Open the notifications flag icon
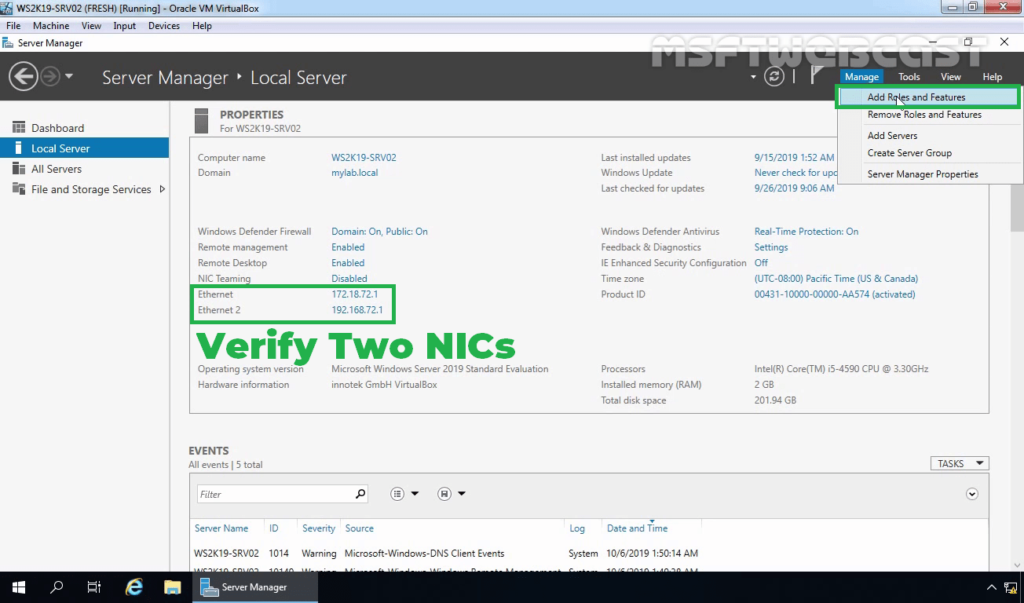This screenshot has height=603, width=1024. 816,76
